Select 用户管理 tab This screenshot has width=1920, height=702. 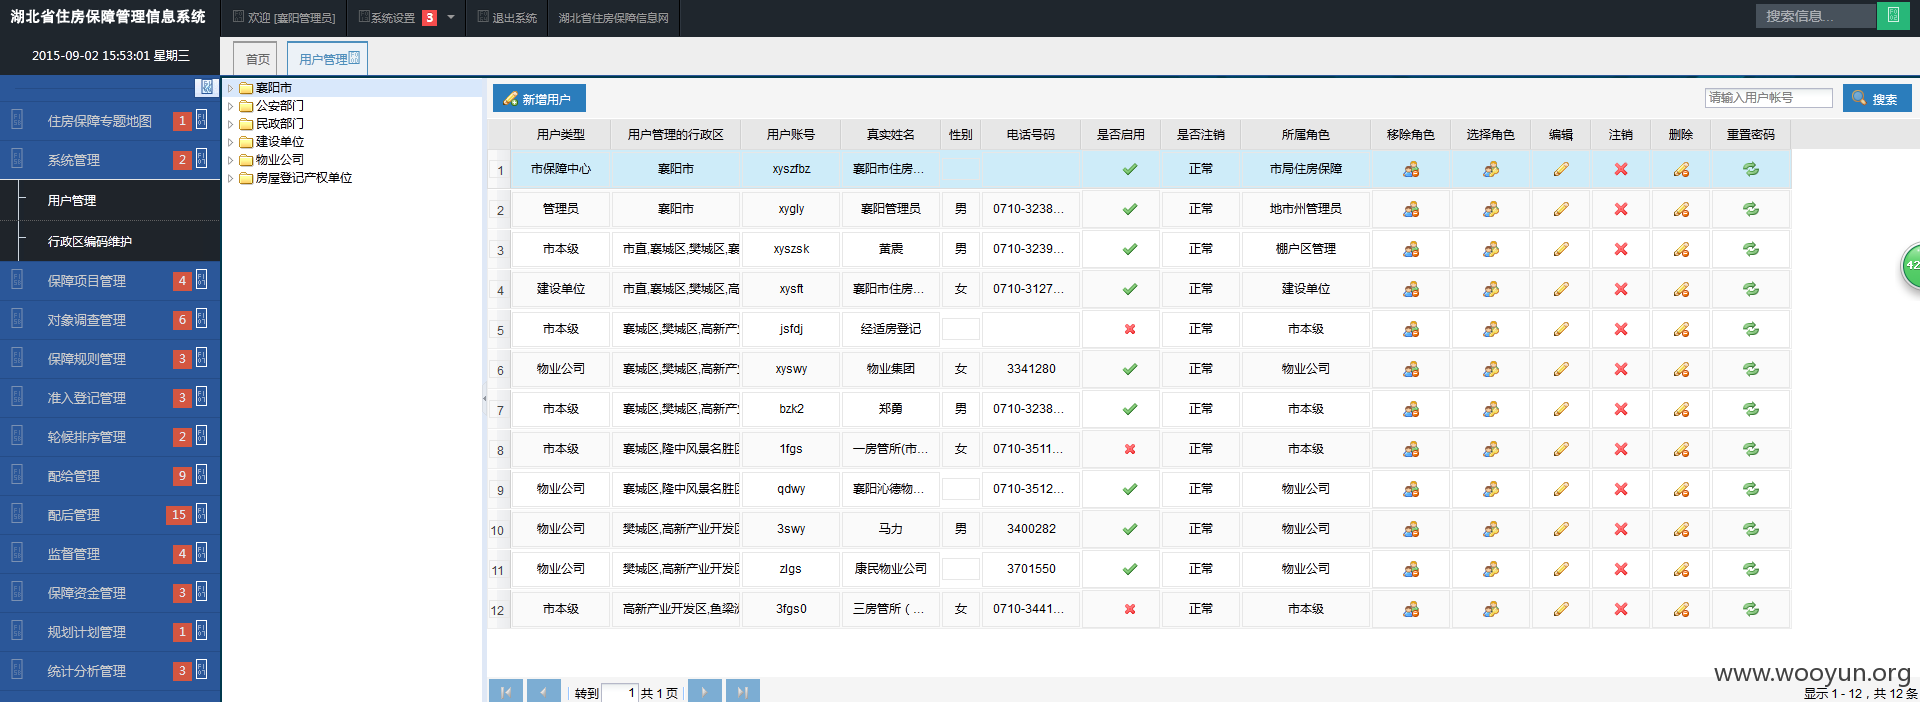[327, 59]
